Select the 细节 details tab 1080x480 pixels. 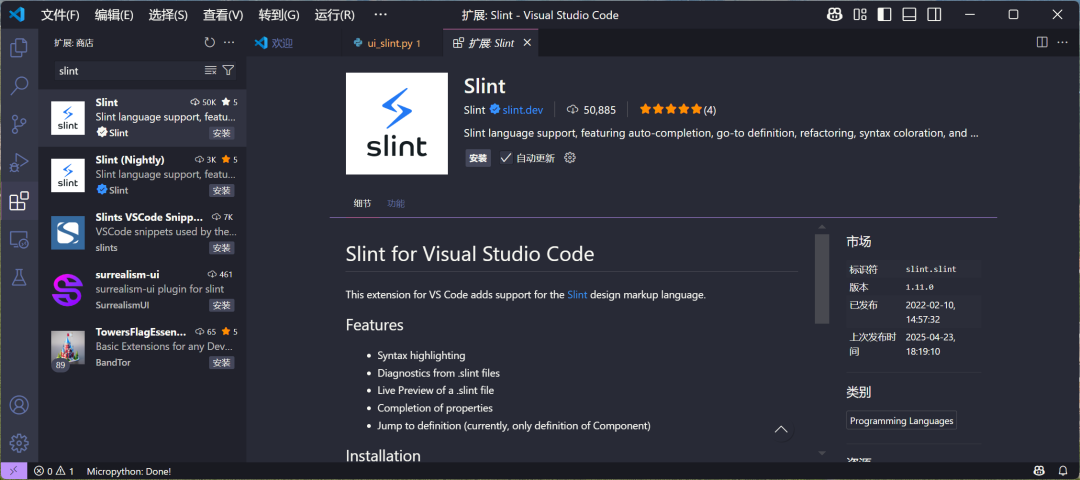point(362,203)
